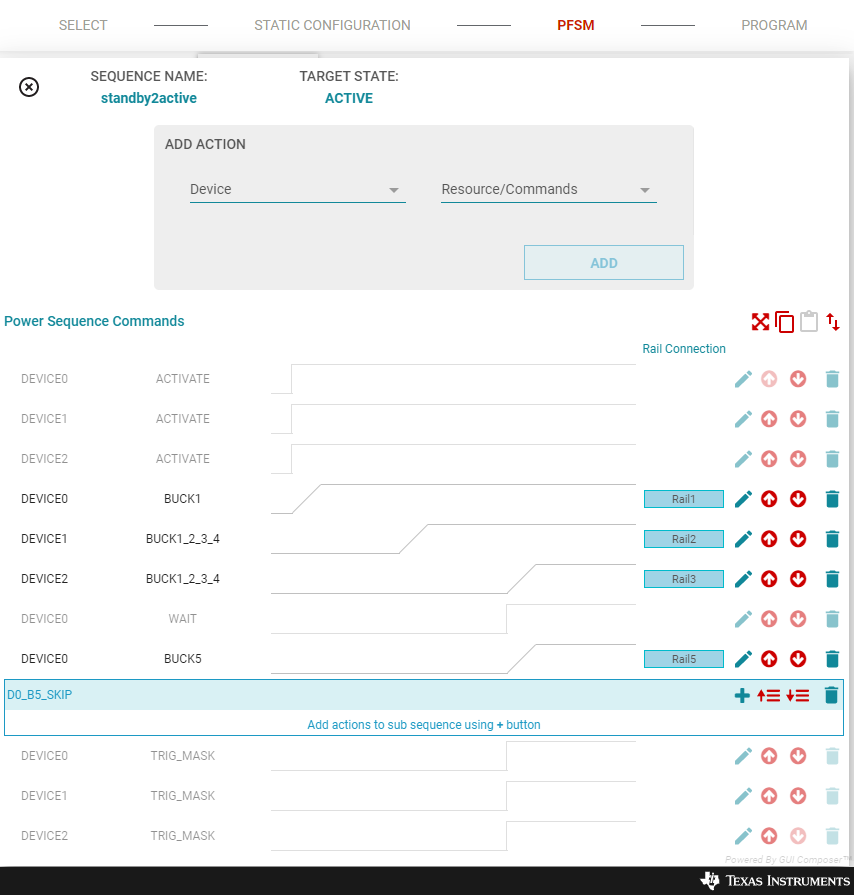
Task: Click the Rail1 connection label
Action: [683, 499]
